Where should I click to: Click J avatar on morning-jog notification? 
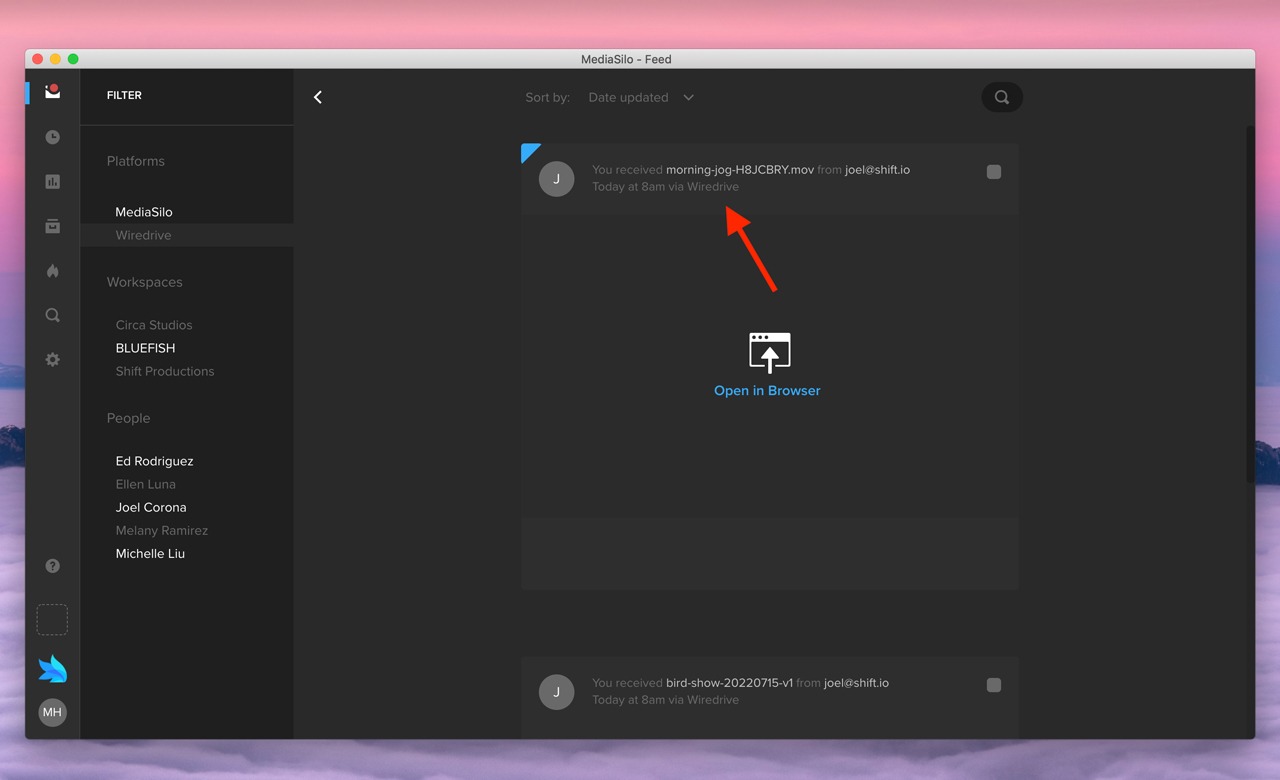(557, 179)
